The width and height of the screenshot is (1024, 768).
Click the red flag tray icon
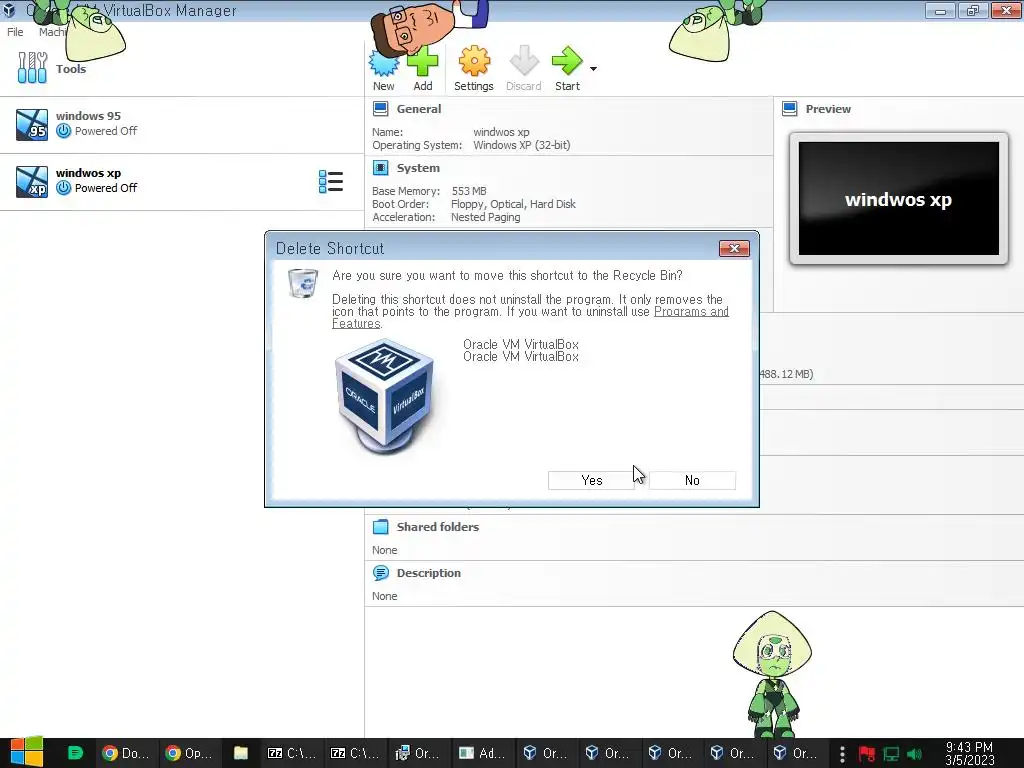(x=866, y=754)
